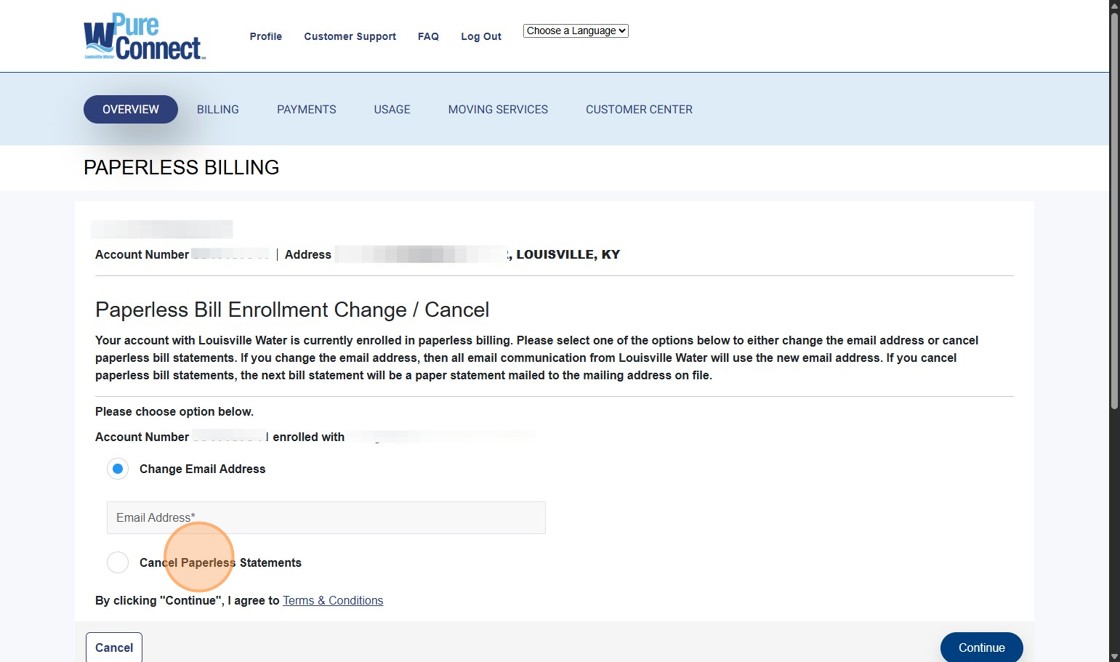Image resolution: width=1120 pixels, height=662 pixels.
Task: Go to Customer Support
Action: pyautogui.click(x=350, y=37)
